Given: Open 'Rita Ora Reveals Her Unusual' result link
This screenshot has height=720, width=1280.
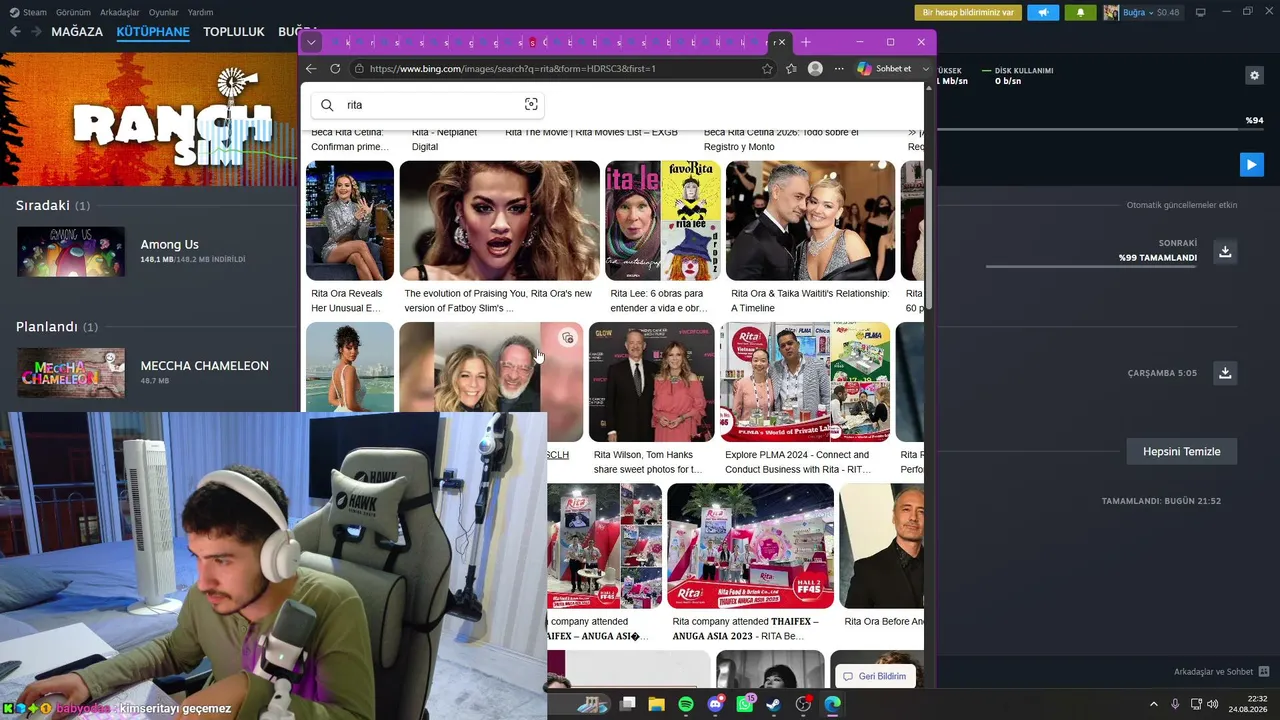Looking at the screenshot, I should point(347,301).
